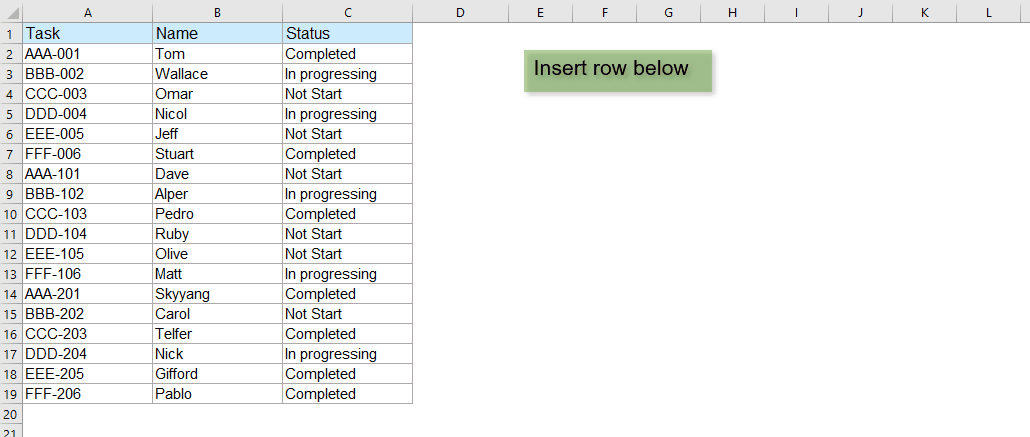Select column B header
This screenshot has height=437, width=1030.
tap(217, 12)
